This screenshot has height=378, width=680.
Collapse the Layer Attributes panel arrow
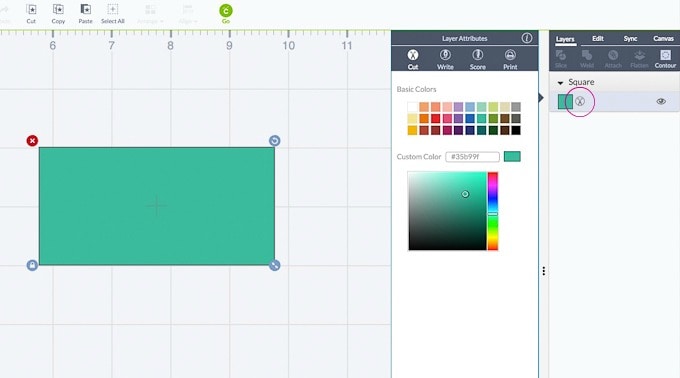coord(541,98)
